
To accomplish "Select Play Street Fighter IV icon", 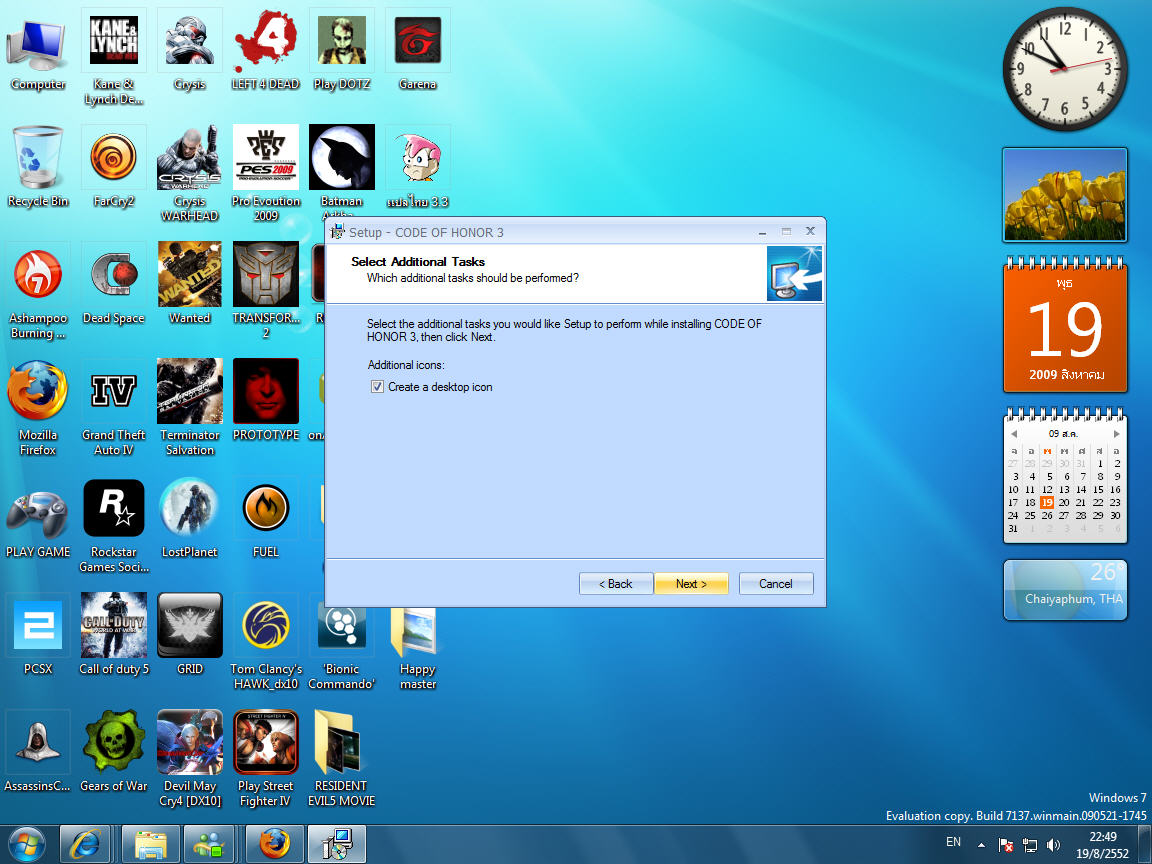I will click(x=266, y=760).
